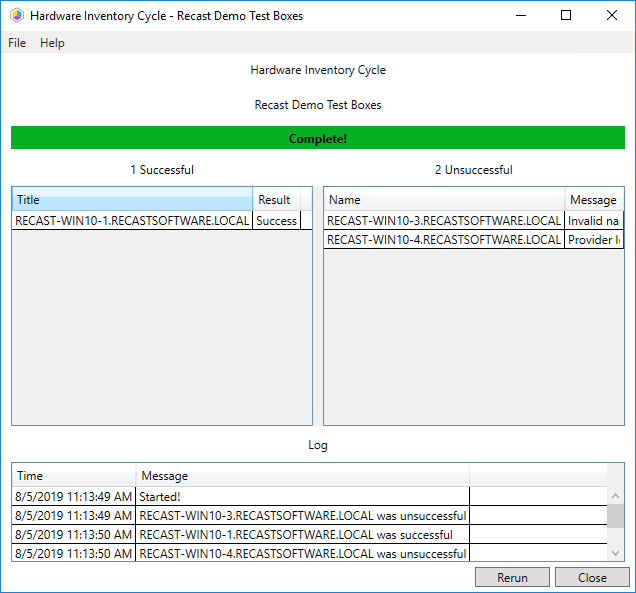Screen dimensions: 636x593
Task: Click the log scrollbar up arrow
Action: (615, 496)
